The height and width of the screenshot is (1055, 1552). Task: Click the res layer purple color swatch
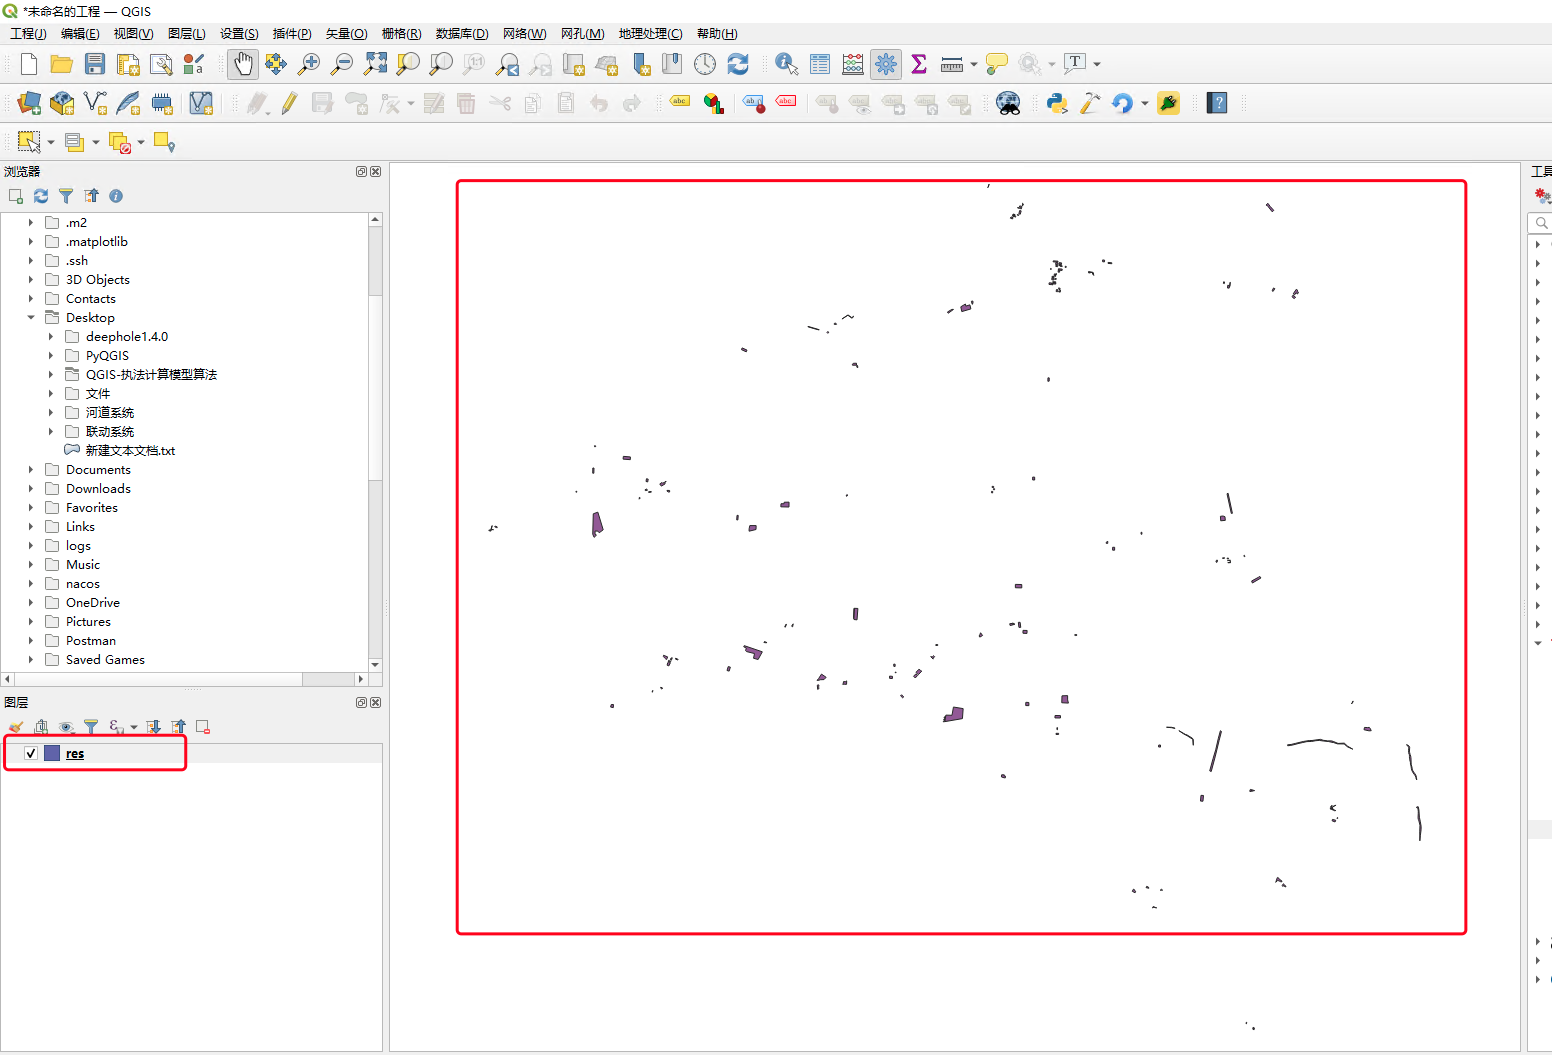click(52, 753)
